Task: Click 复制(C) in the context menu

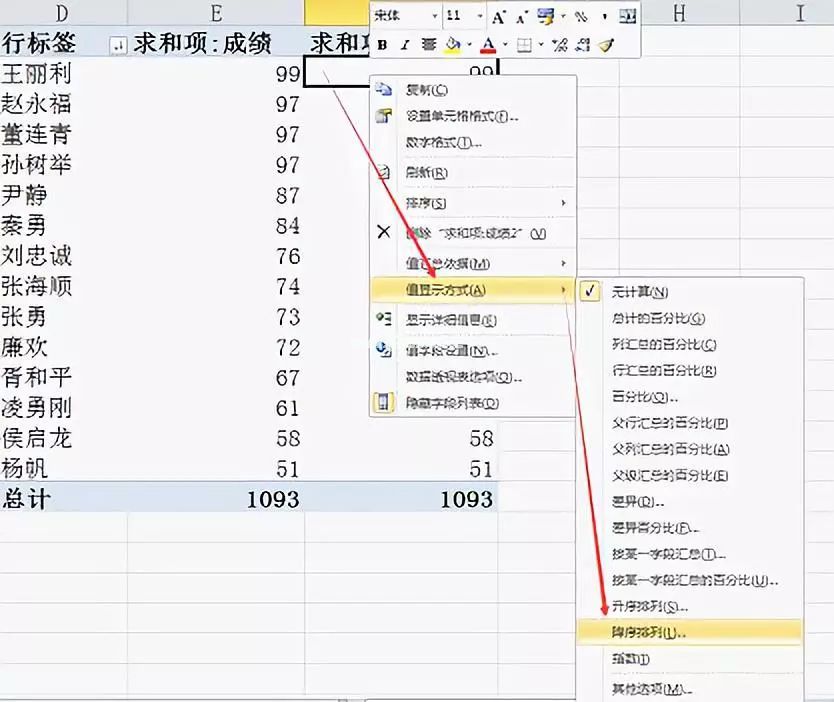Action: tap(427, 90)
